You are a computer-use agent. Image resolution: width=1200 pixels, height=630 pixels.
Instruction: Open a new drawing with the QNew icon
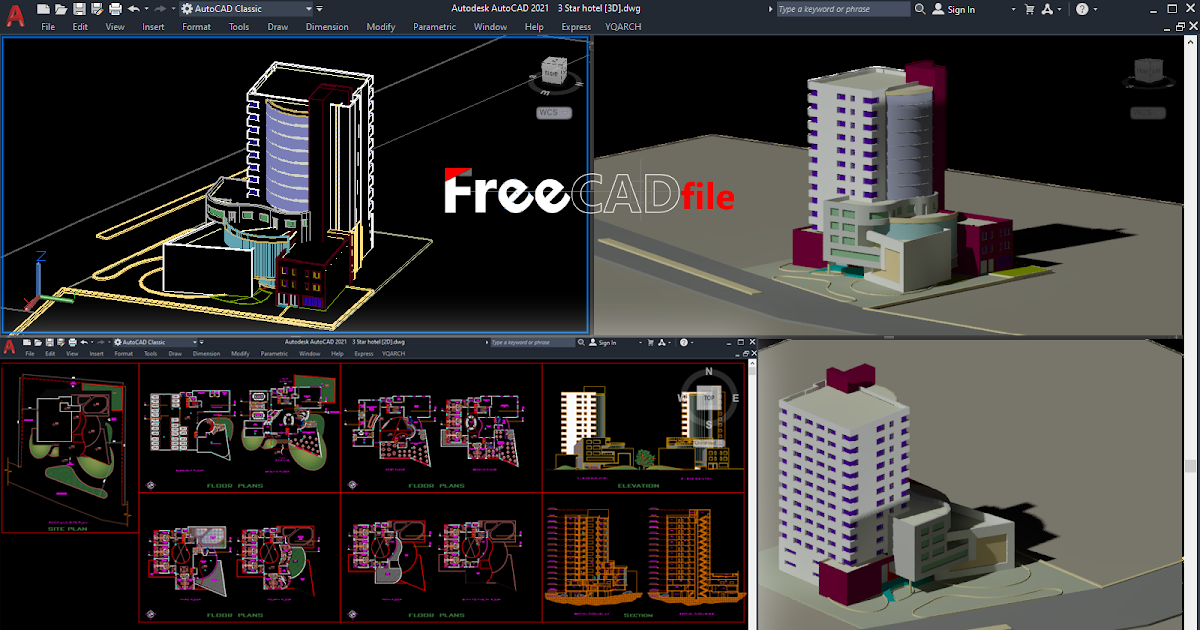pos(42,8)
